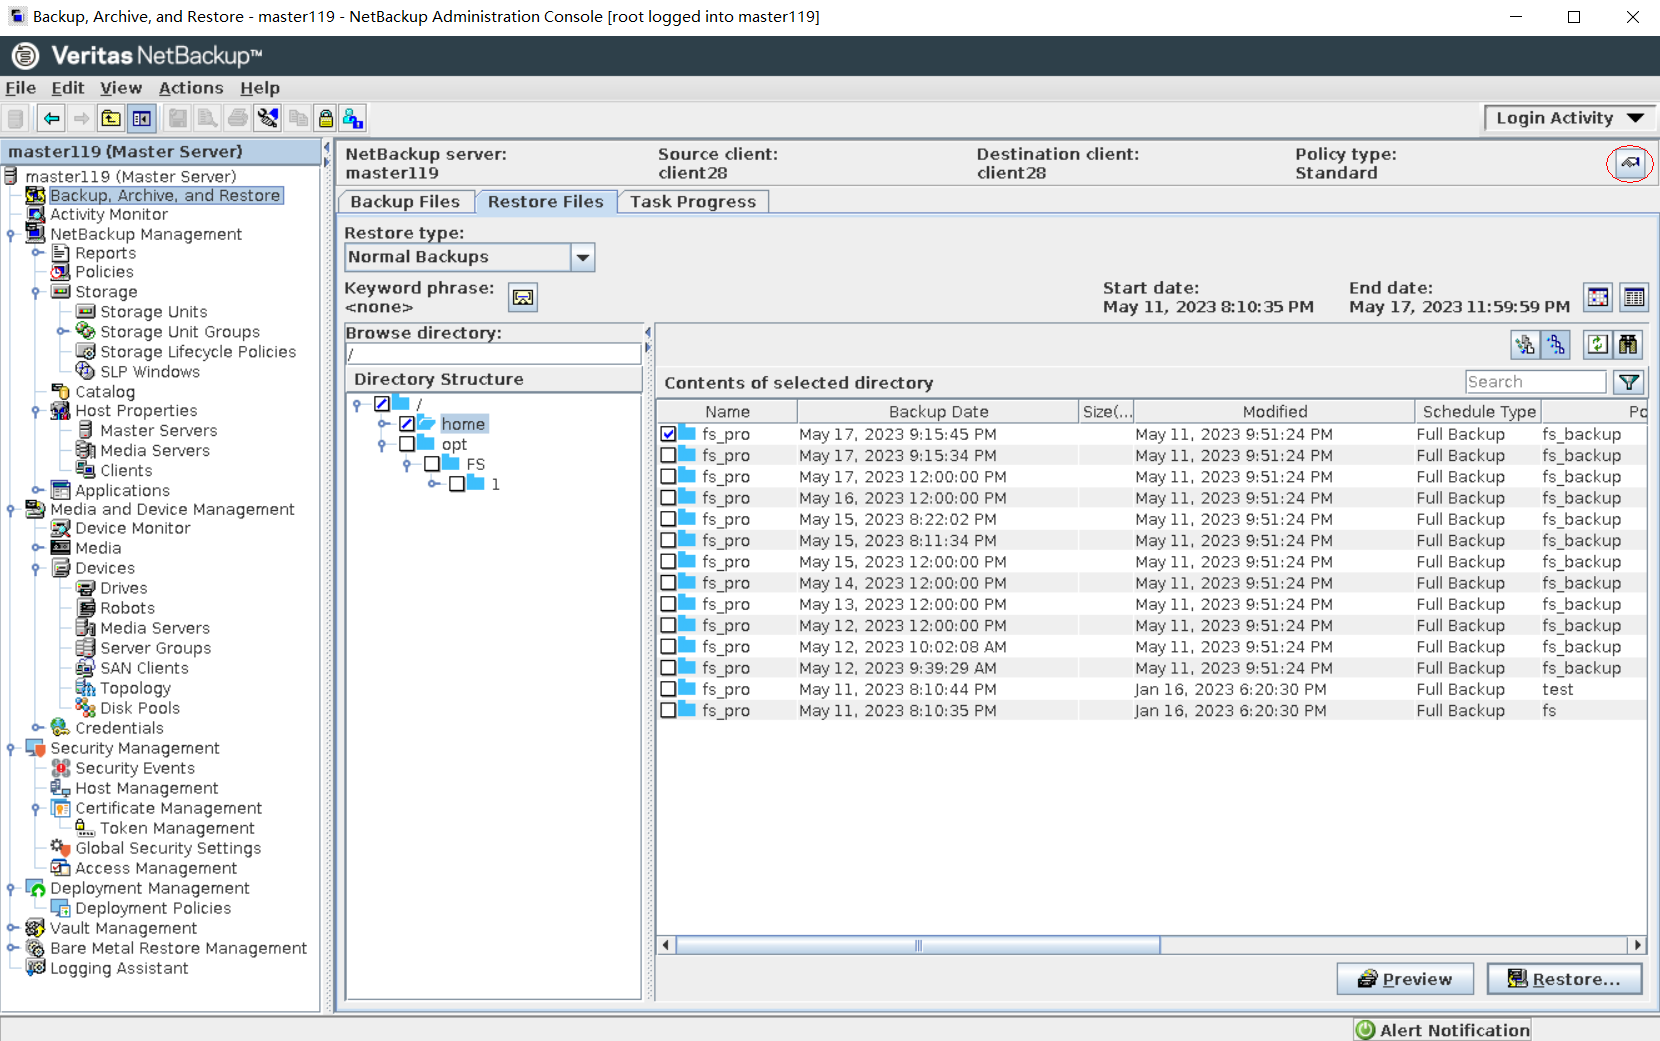Check the opt folder checkbox
The image size is (1660, 1041).
coord(407,444)
